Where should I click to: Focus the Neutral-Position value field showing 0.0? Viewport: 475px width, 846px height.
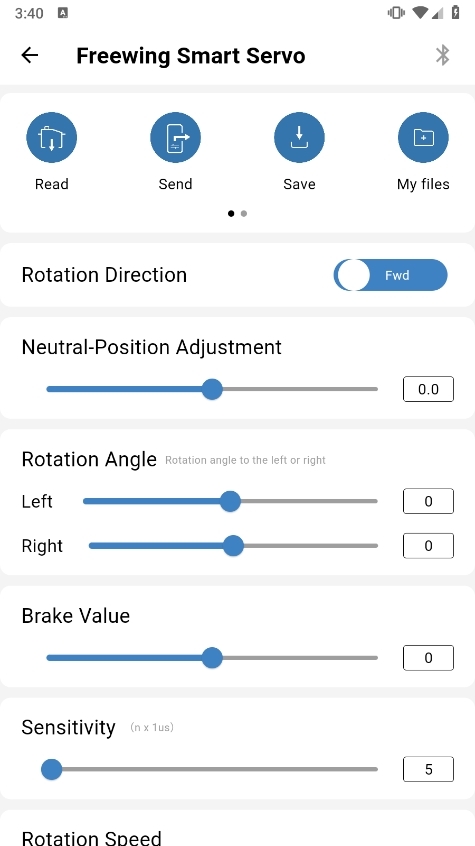[x=428, y=389]
